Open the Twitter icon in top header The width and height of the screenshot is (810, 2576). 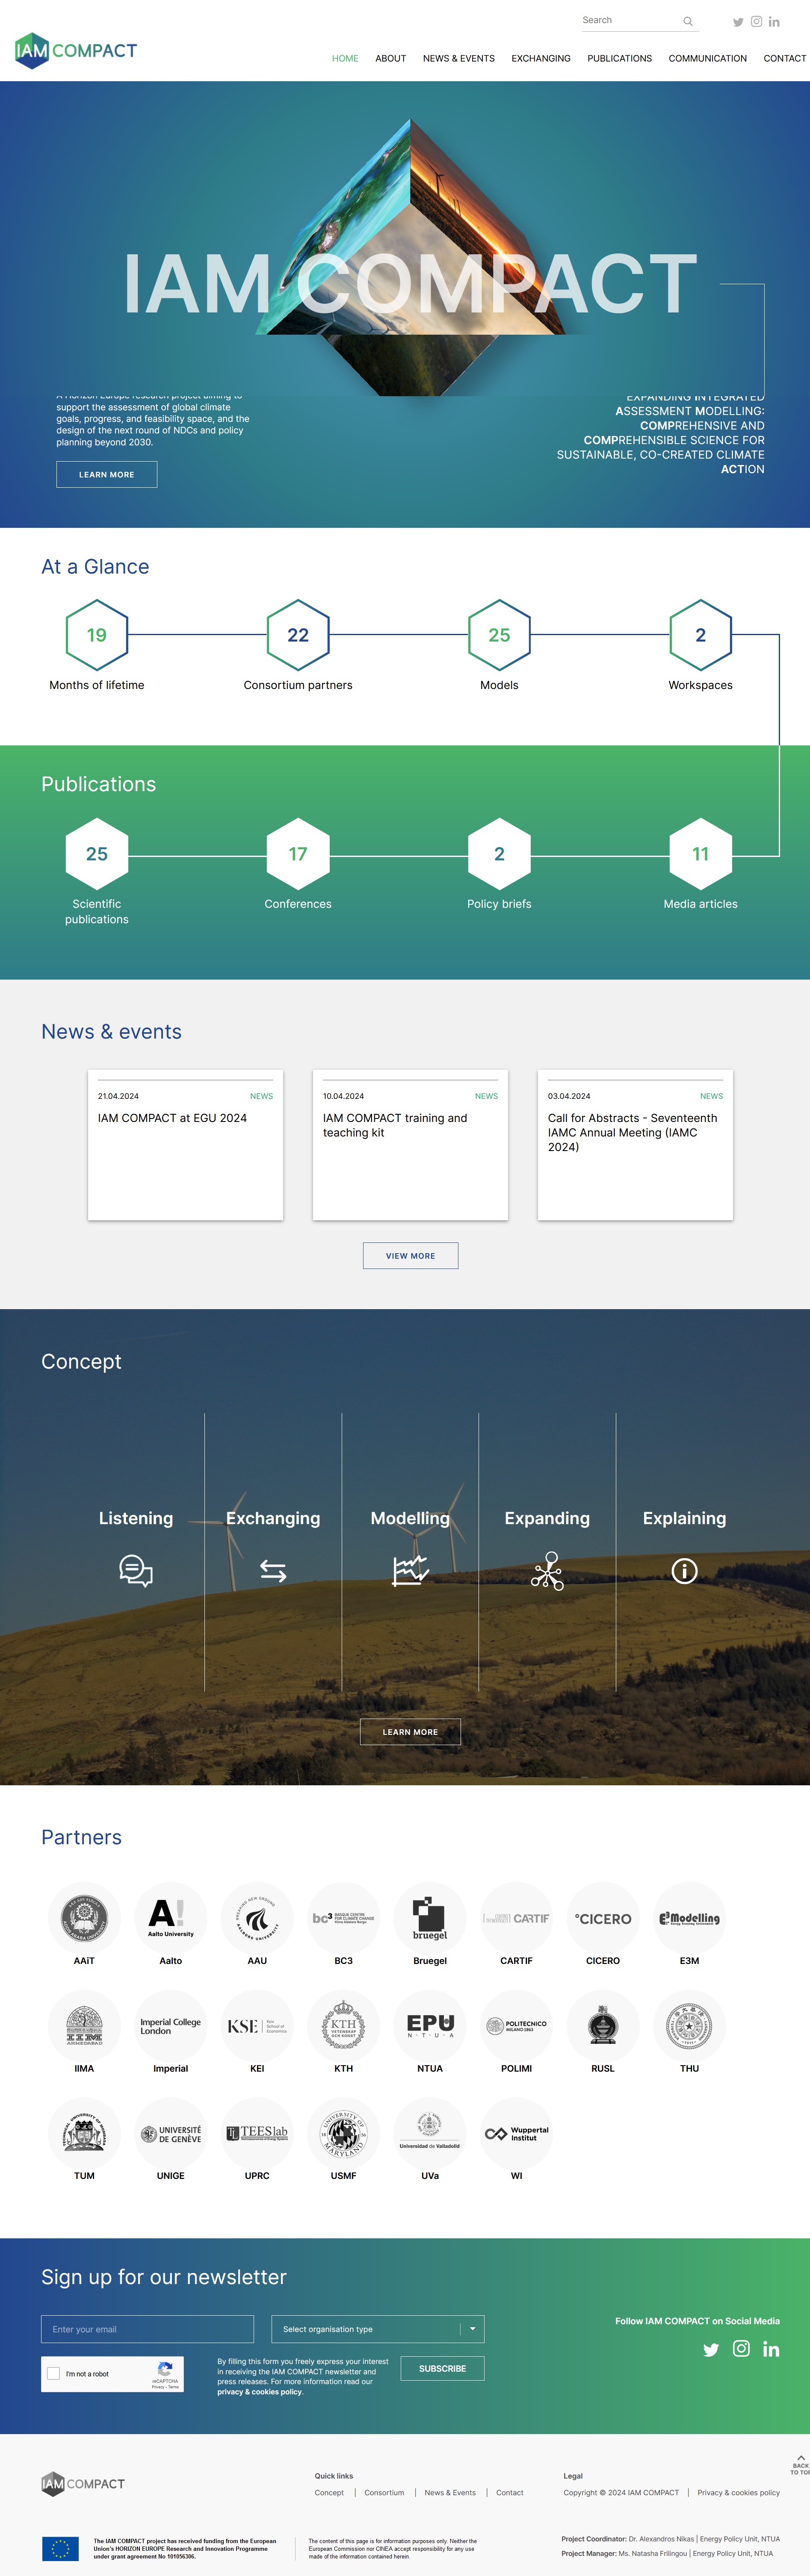tap(738, 22)
